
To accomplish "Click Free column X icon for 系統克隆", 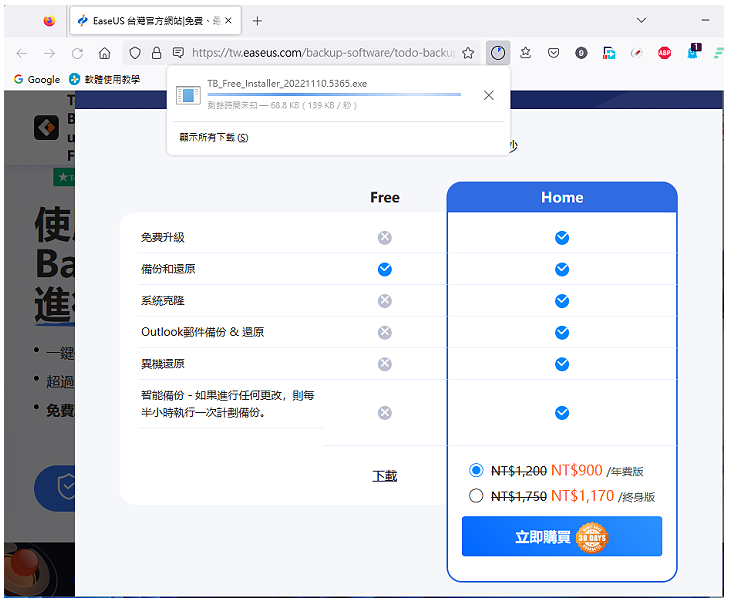I will click(385, 301).
